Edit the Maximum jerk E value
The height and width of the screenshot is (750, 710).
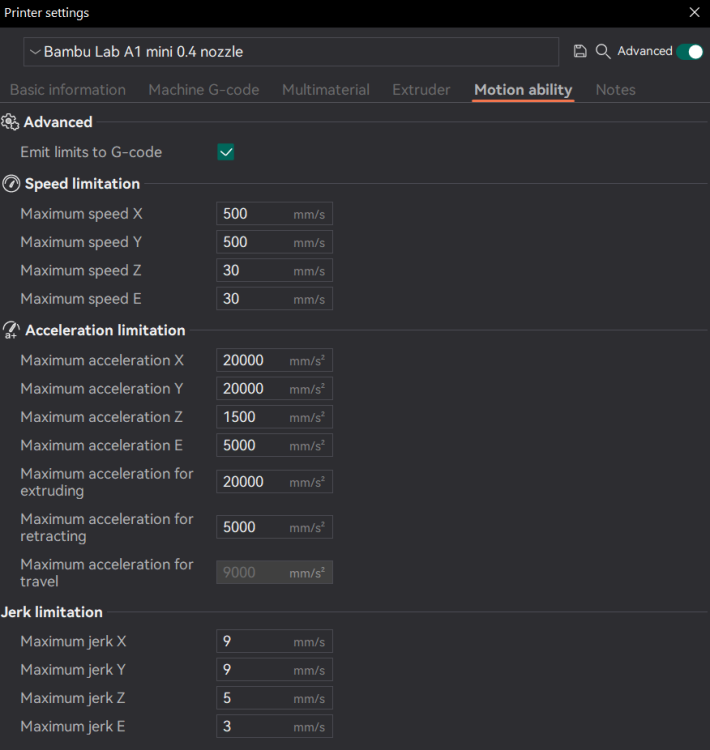(x=254, y=726)
